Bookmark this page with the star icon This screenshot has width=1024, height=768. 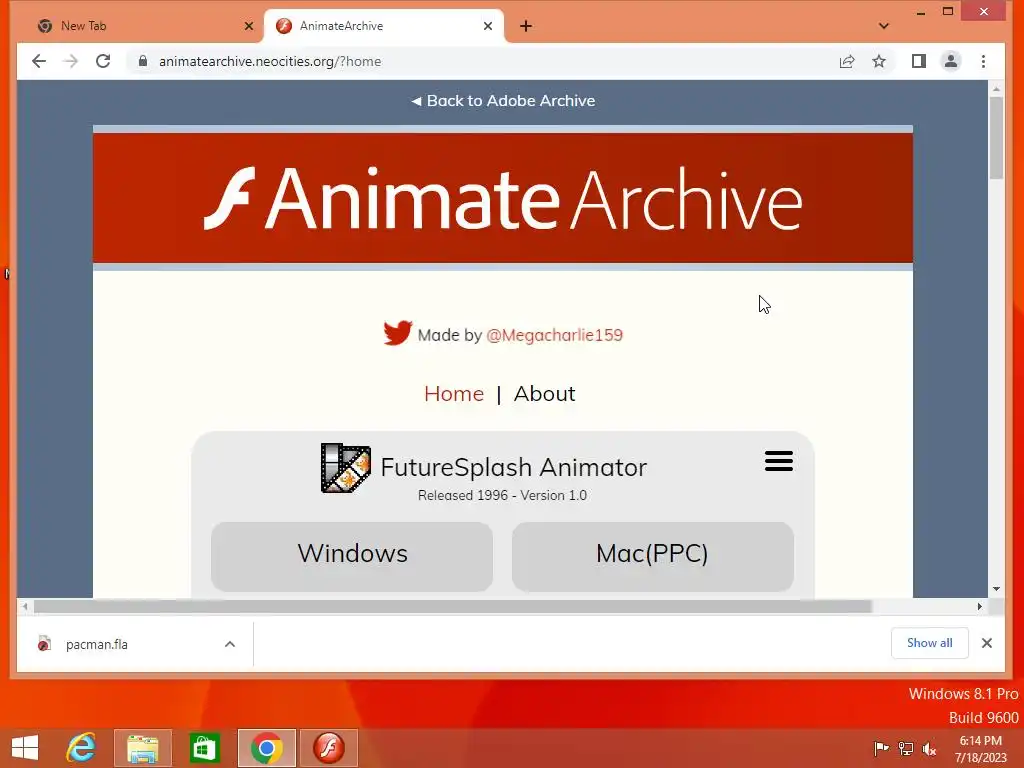879,61
